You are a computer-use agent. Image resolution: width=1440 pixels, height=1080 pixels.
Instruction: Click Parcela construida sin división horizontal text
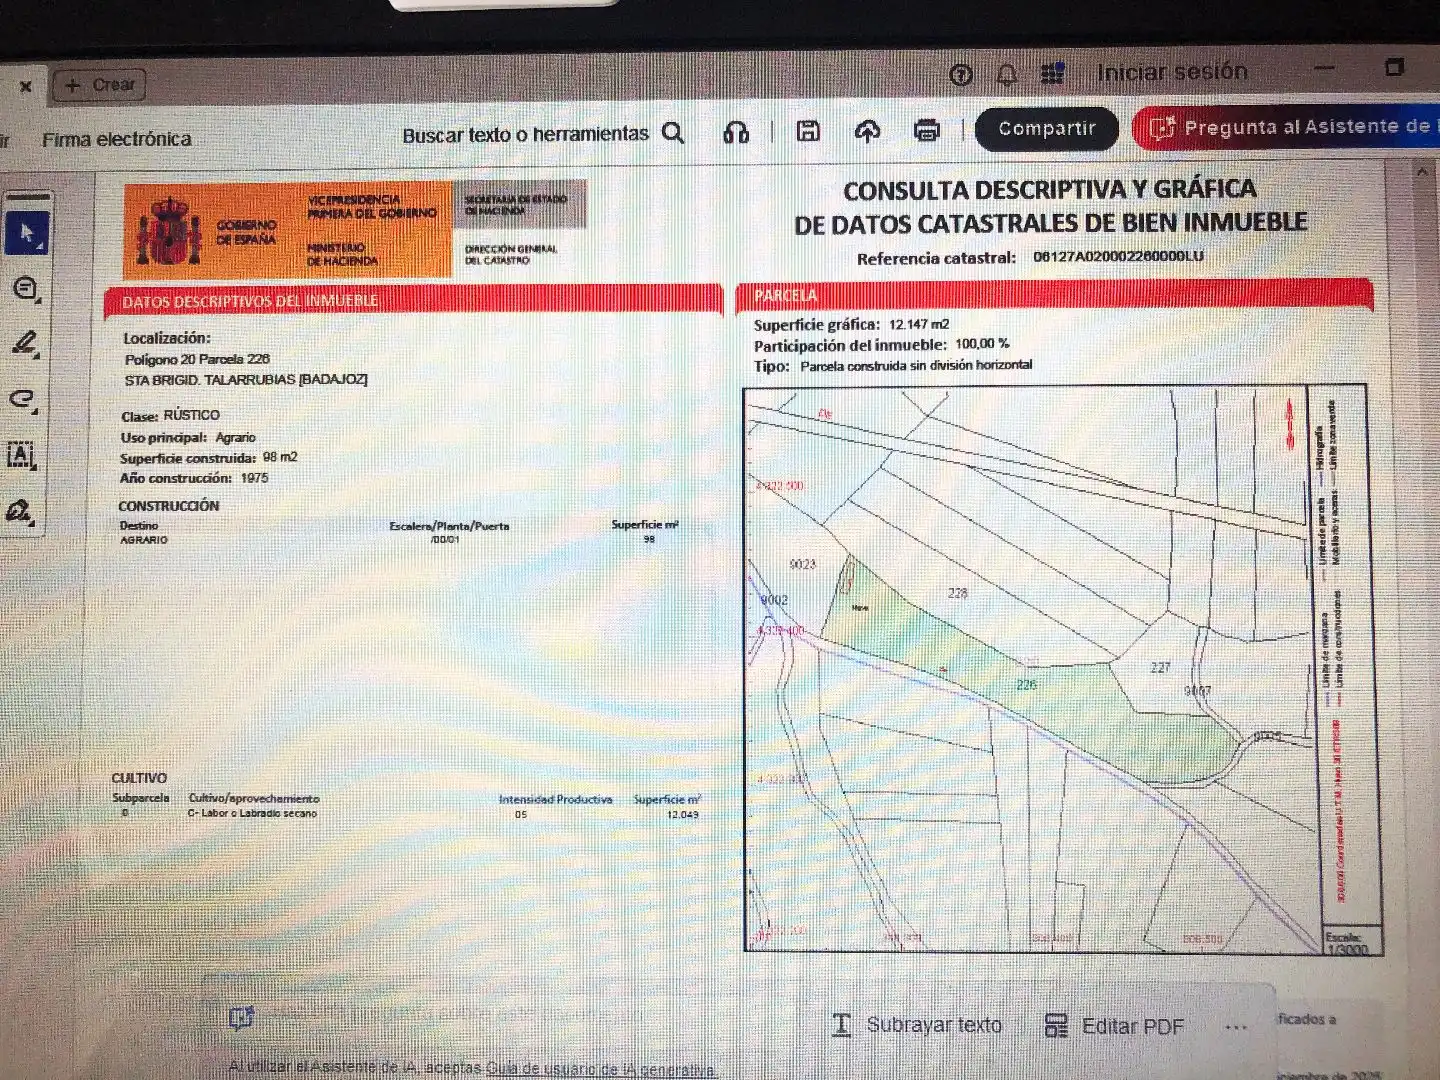coord(916,366)
